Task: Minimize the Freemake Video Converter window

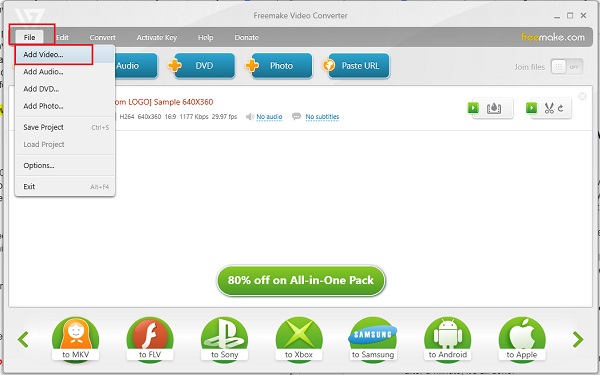Action: coord(557,16)
